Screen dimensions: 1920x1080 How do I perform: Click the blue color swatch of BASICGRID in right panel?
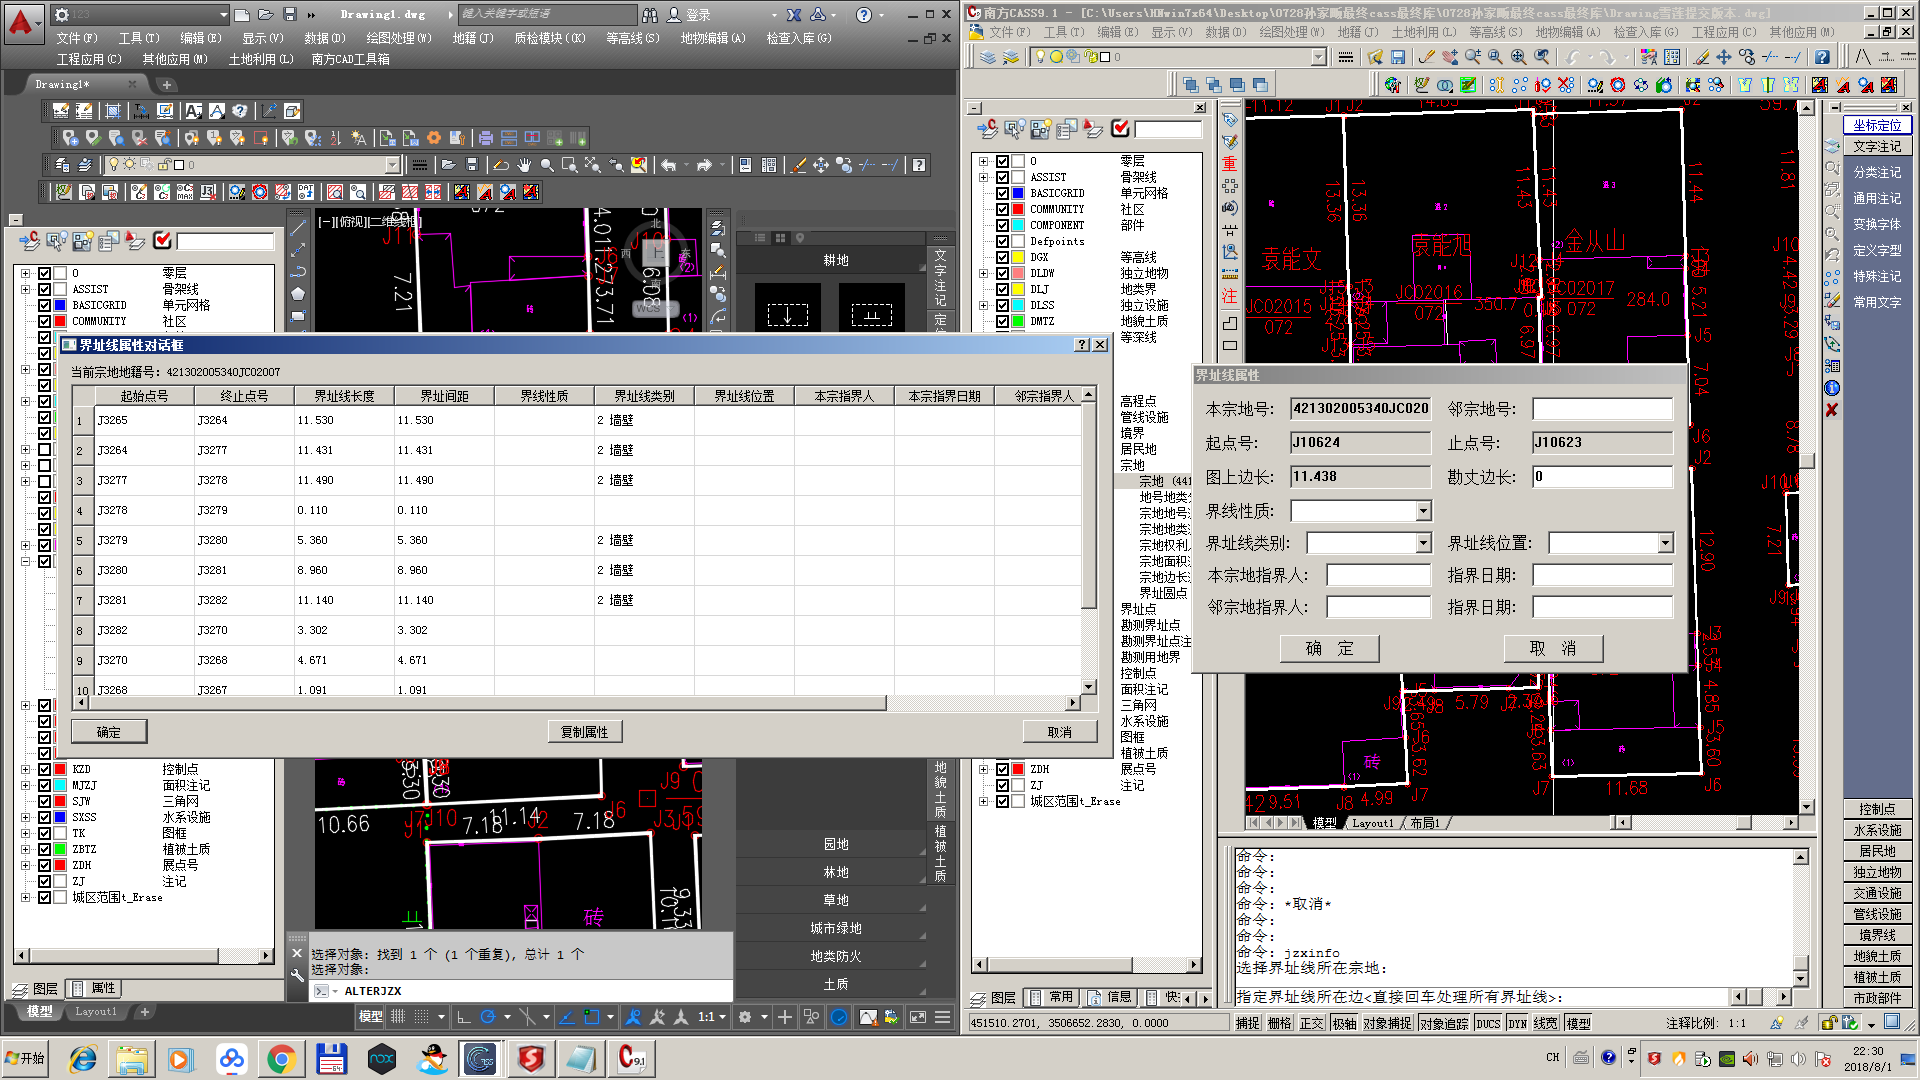(1018, 193)
